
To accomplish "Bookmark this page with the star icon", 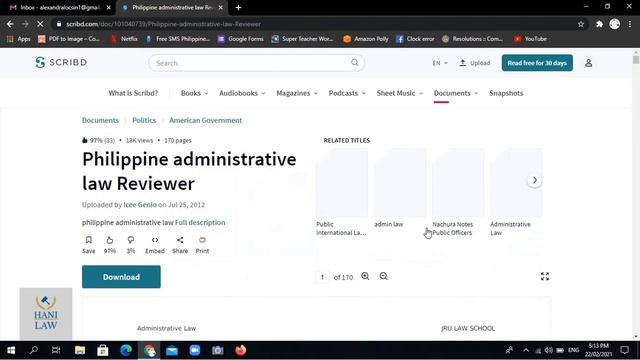I will click(x=581, y=24).
